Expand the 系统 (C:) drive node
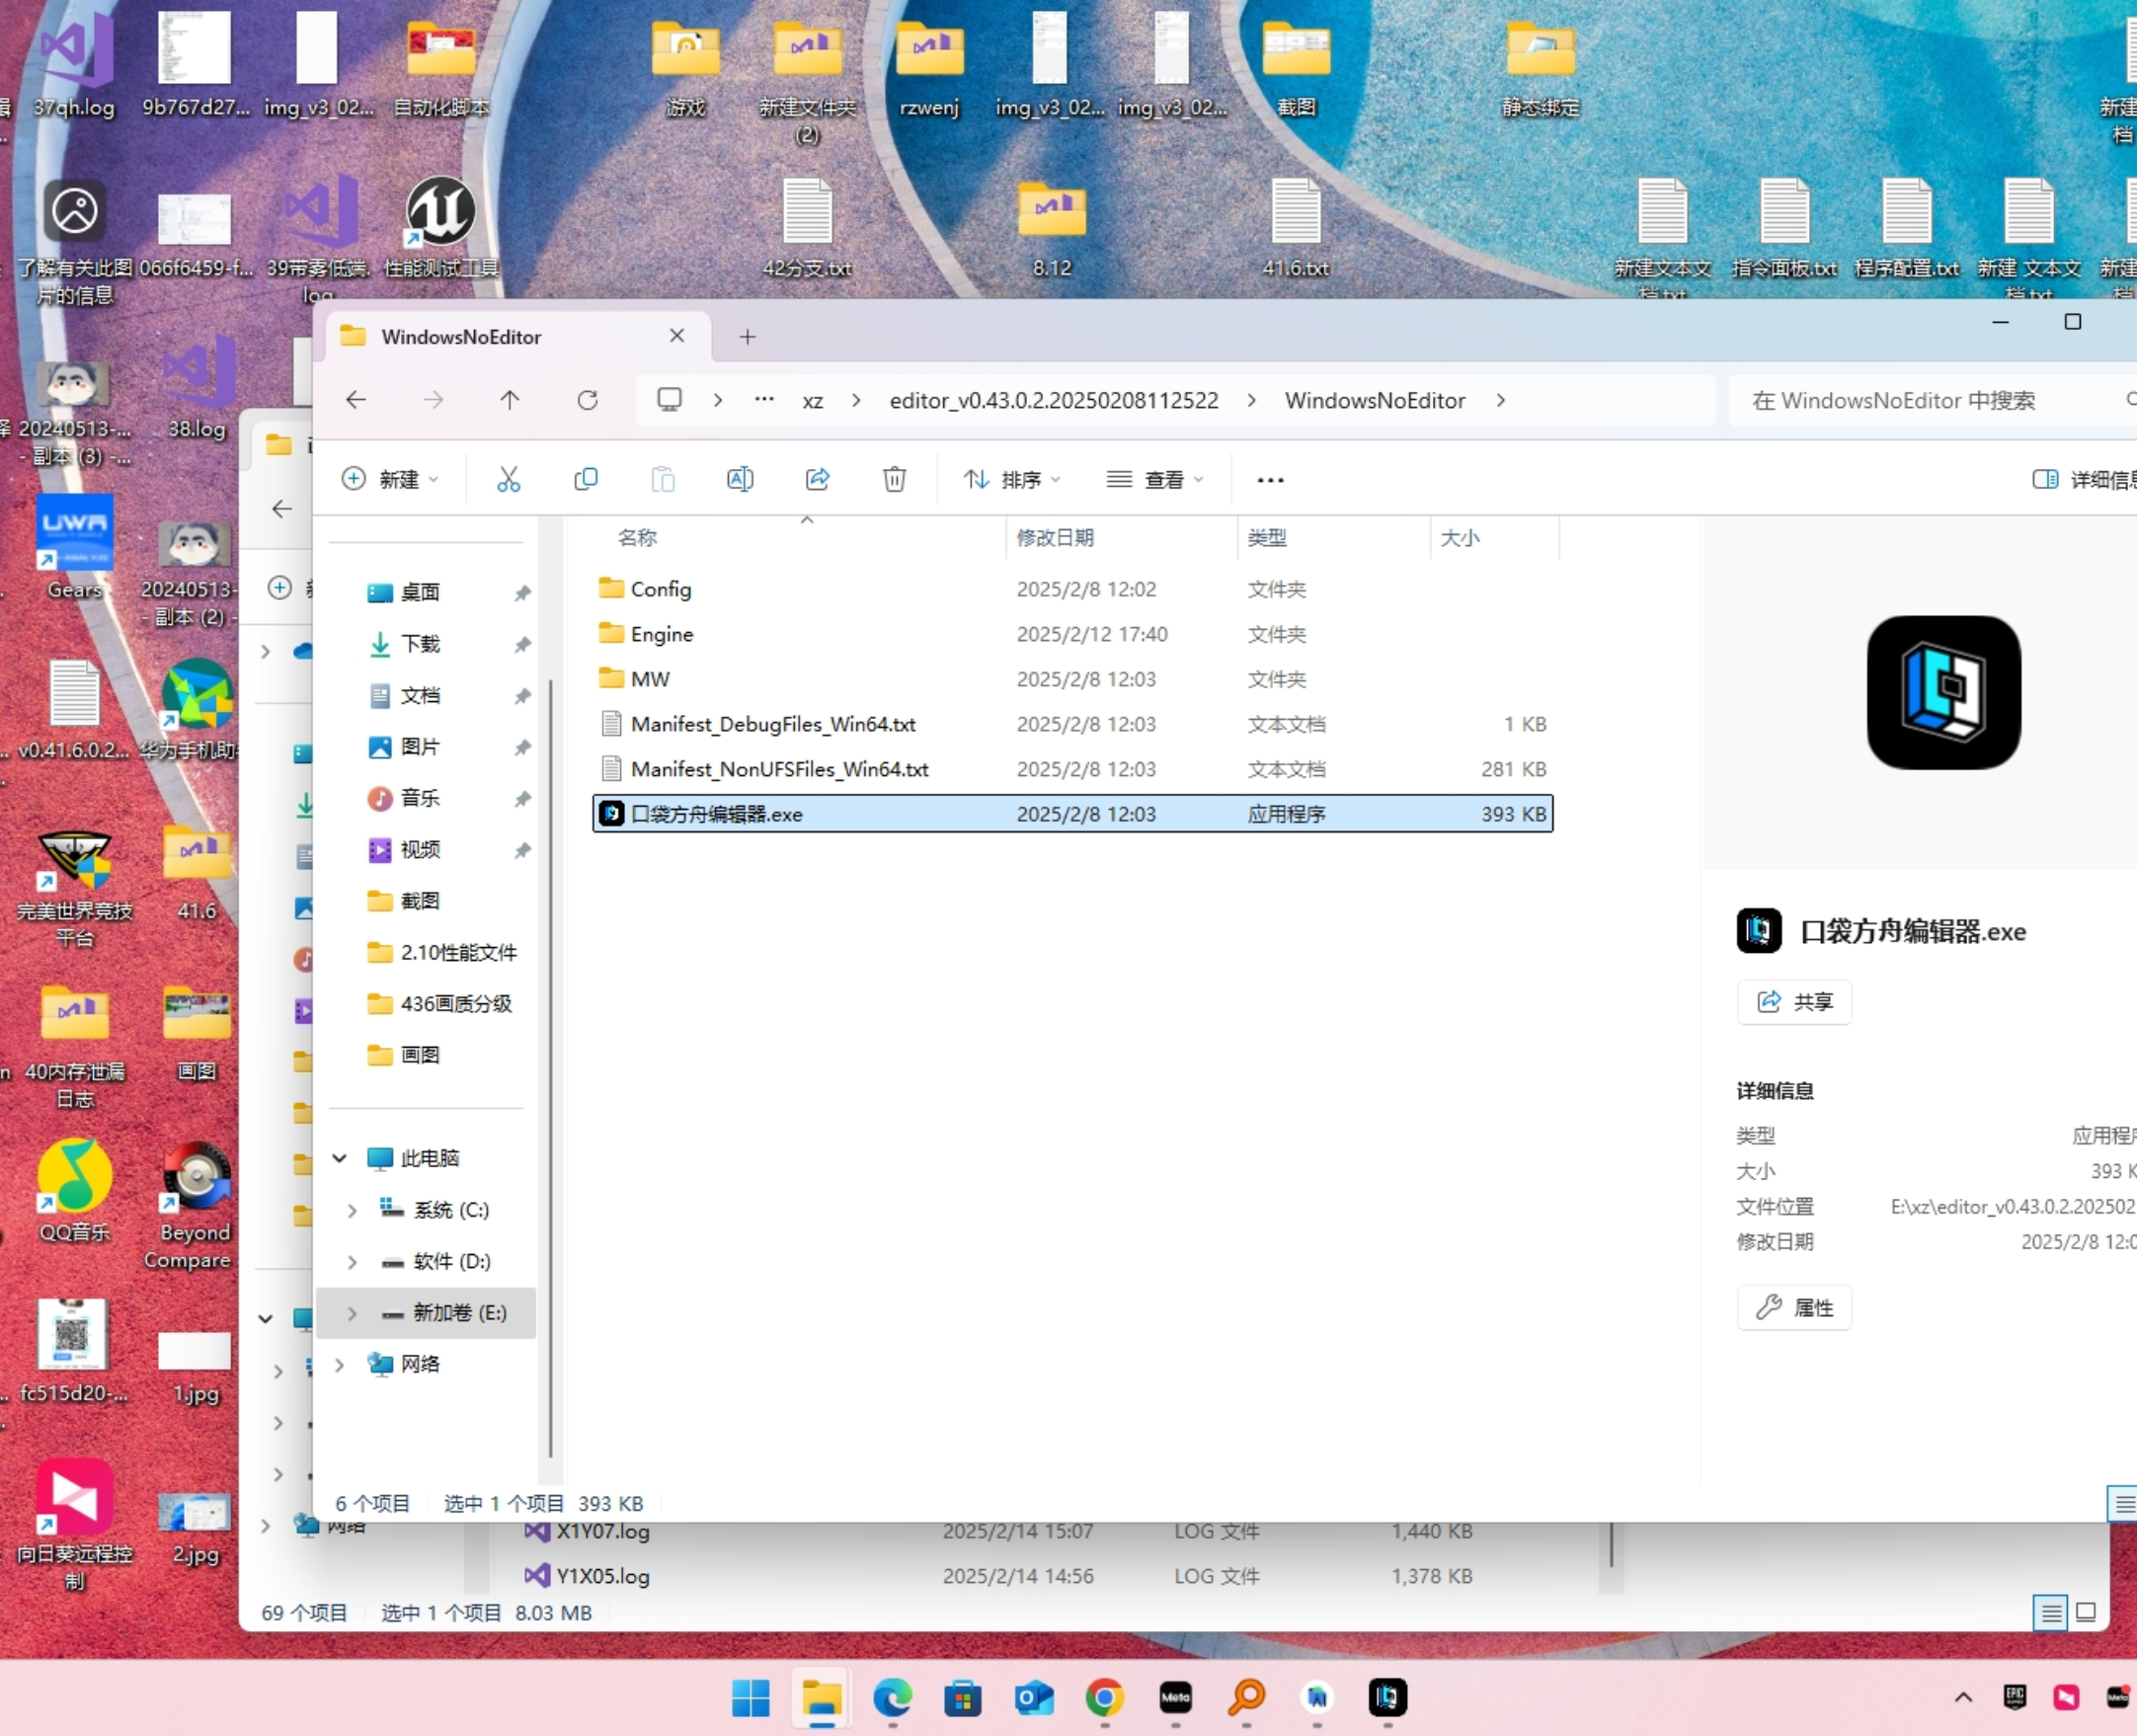Image resolution: width=2137 pixels, height=1736 pixels. pos(351,1210)
